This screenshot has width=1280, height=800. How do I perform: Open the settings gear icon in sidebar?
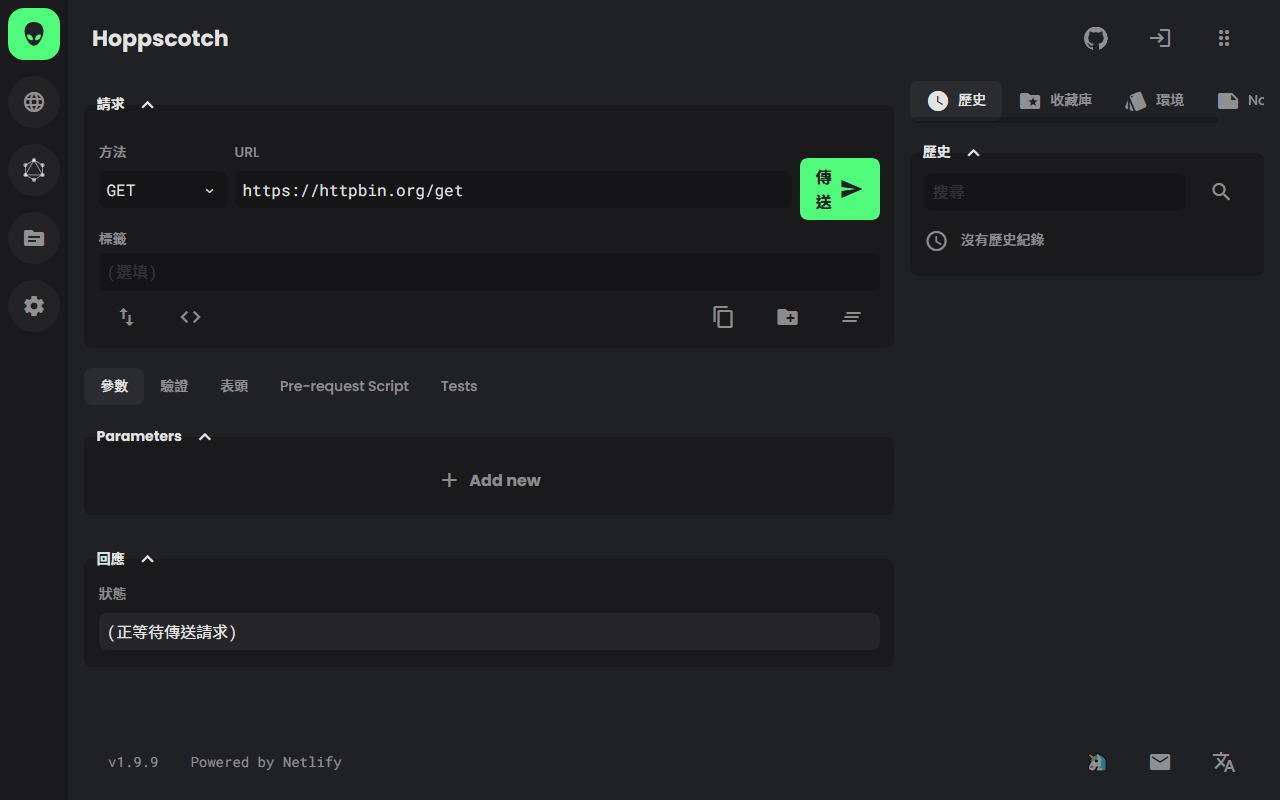pyautogui.click(x=34, y=306)
